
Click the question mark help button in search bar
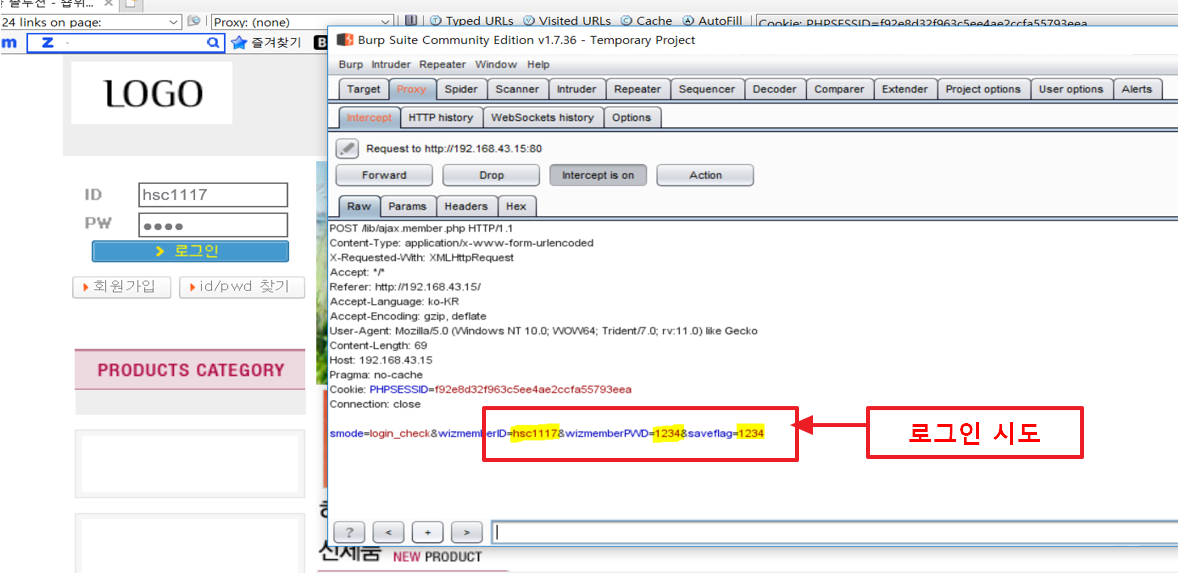[349, 532]
